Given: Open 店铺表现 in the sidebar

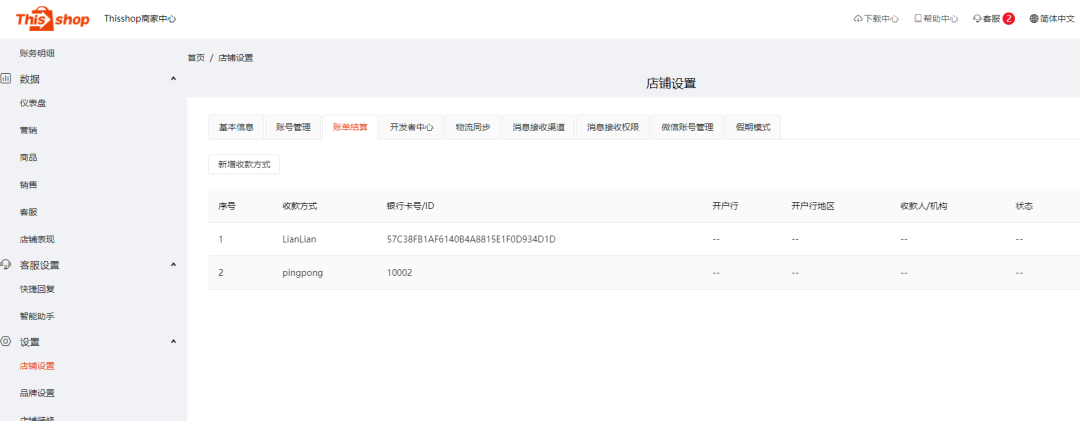Looking at the screenshot, I should point(37,240).
